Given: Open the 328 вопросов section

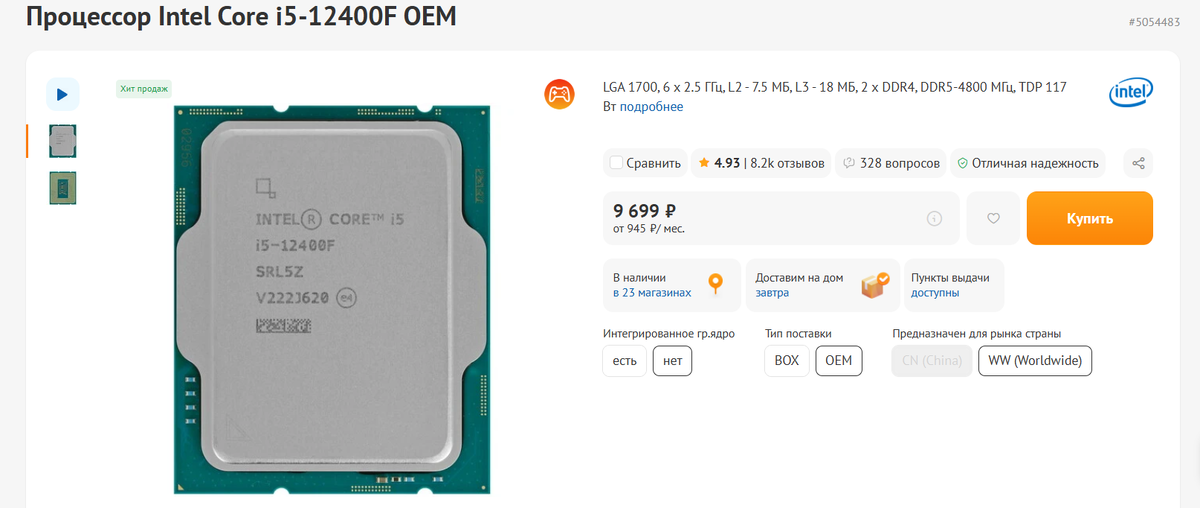Looking at the screenshot, I should 892,163.
